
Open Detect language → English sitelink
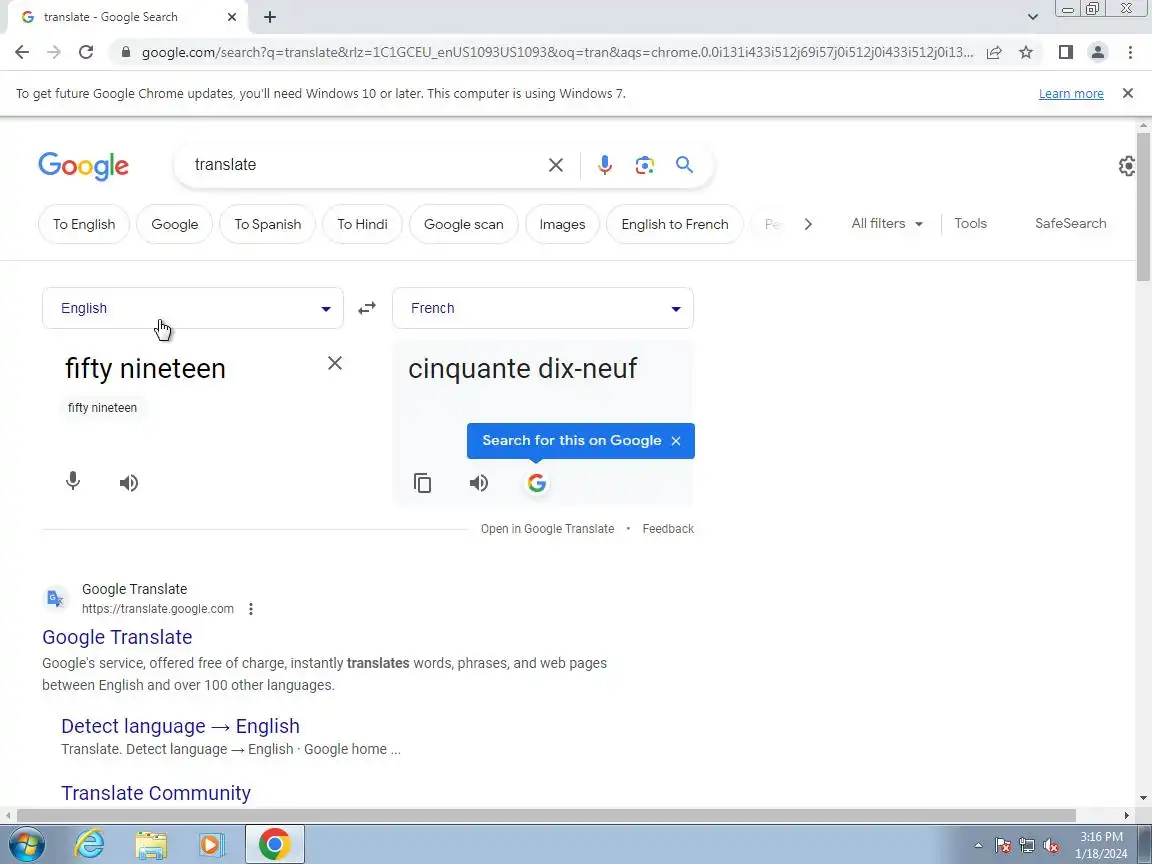pos(180,726)
